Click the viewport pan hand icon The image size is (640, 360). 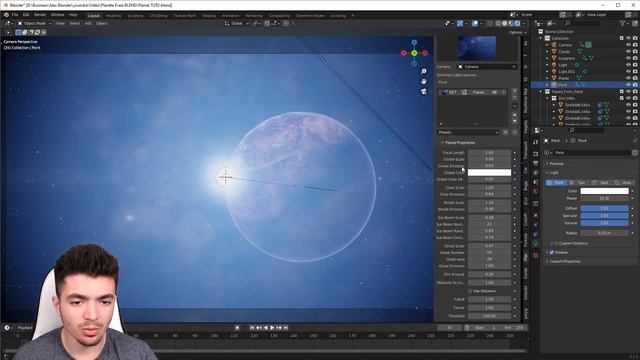(x=424, y=81)
